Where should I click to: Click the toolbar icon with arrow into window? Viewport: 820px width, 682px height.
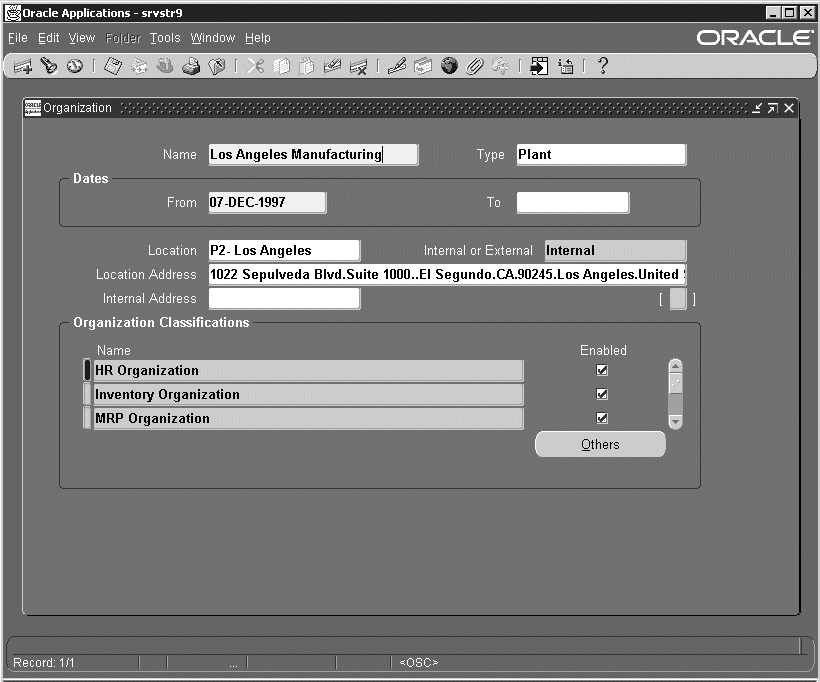click(539, 66)
